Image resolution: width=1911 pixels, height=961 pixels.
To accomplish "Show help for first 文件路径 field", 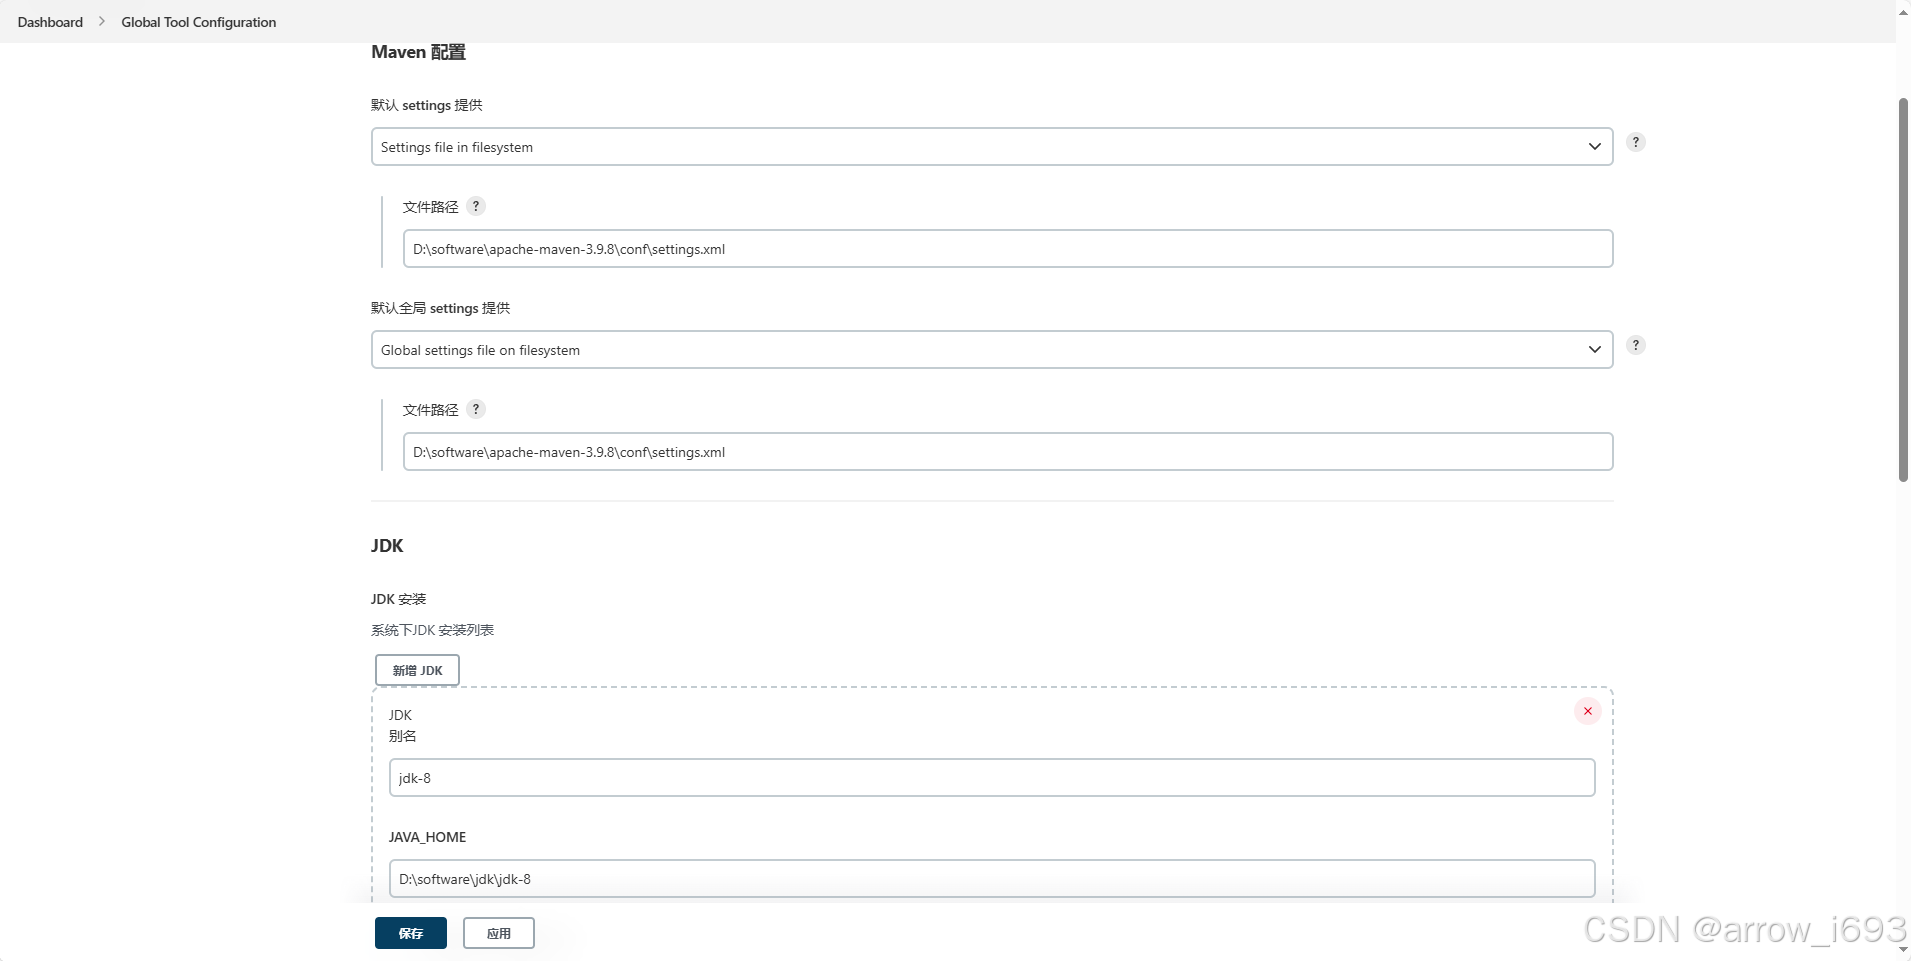I will coord(476,206).
